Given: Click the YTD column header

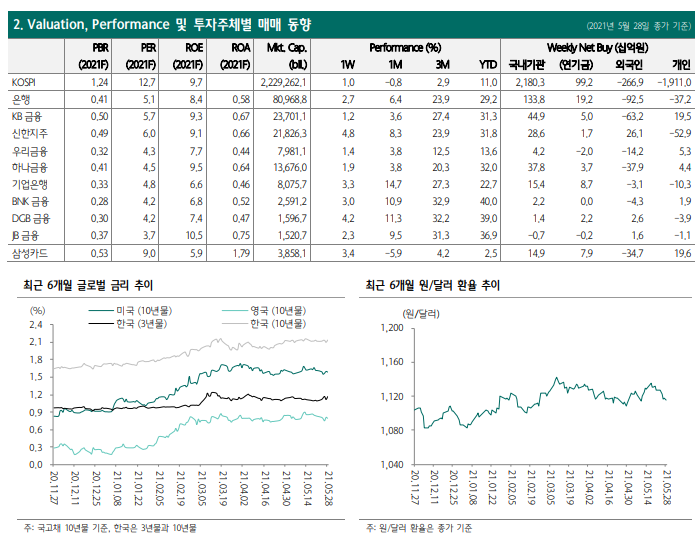Looking at the screenshot, I should (488, 65).
